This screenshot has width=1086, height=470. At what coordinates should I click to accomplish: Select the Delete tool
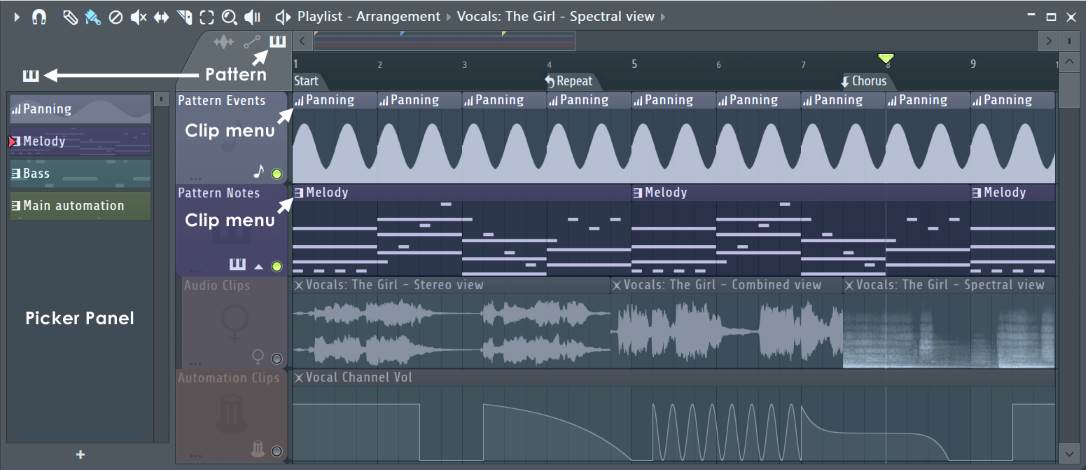click(x=115, y=16)
